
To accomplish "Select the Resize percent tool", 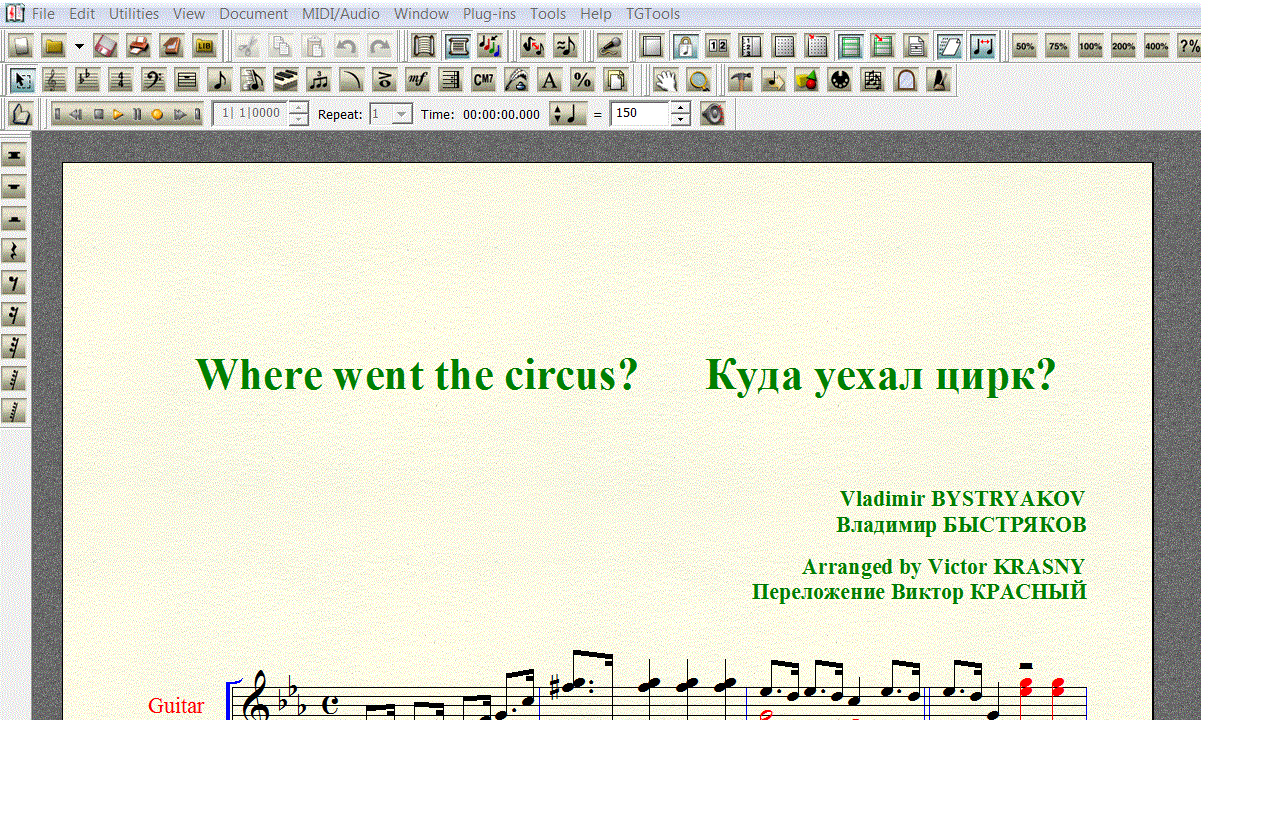I will click(582, 80).
